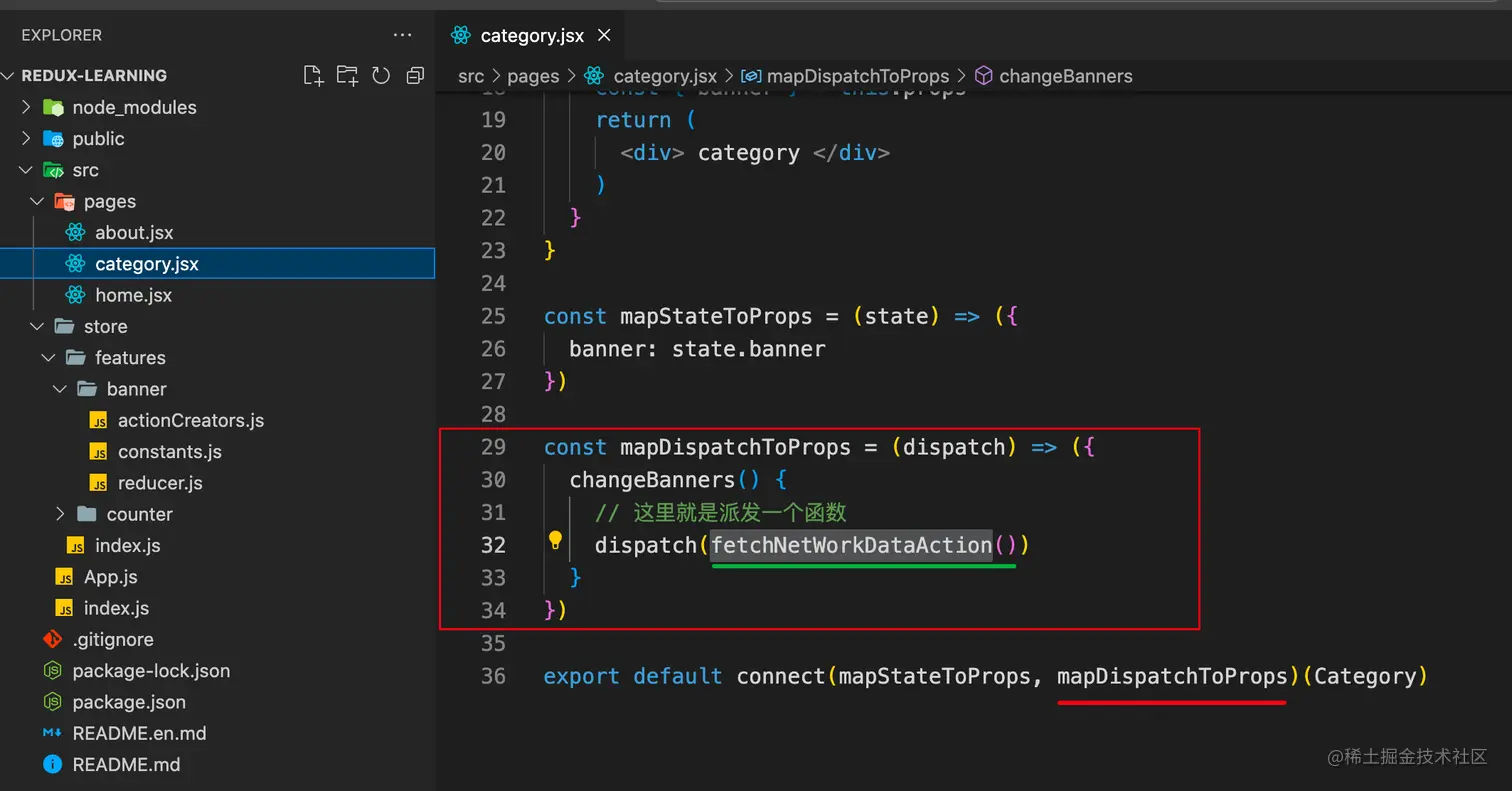
Task: Click the lightbulb quick-fix icon on line 32
Action: (x=556, y=541)
